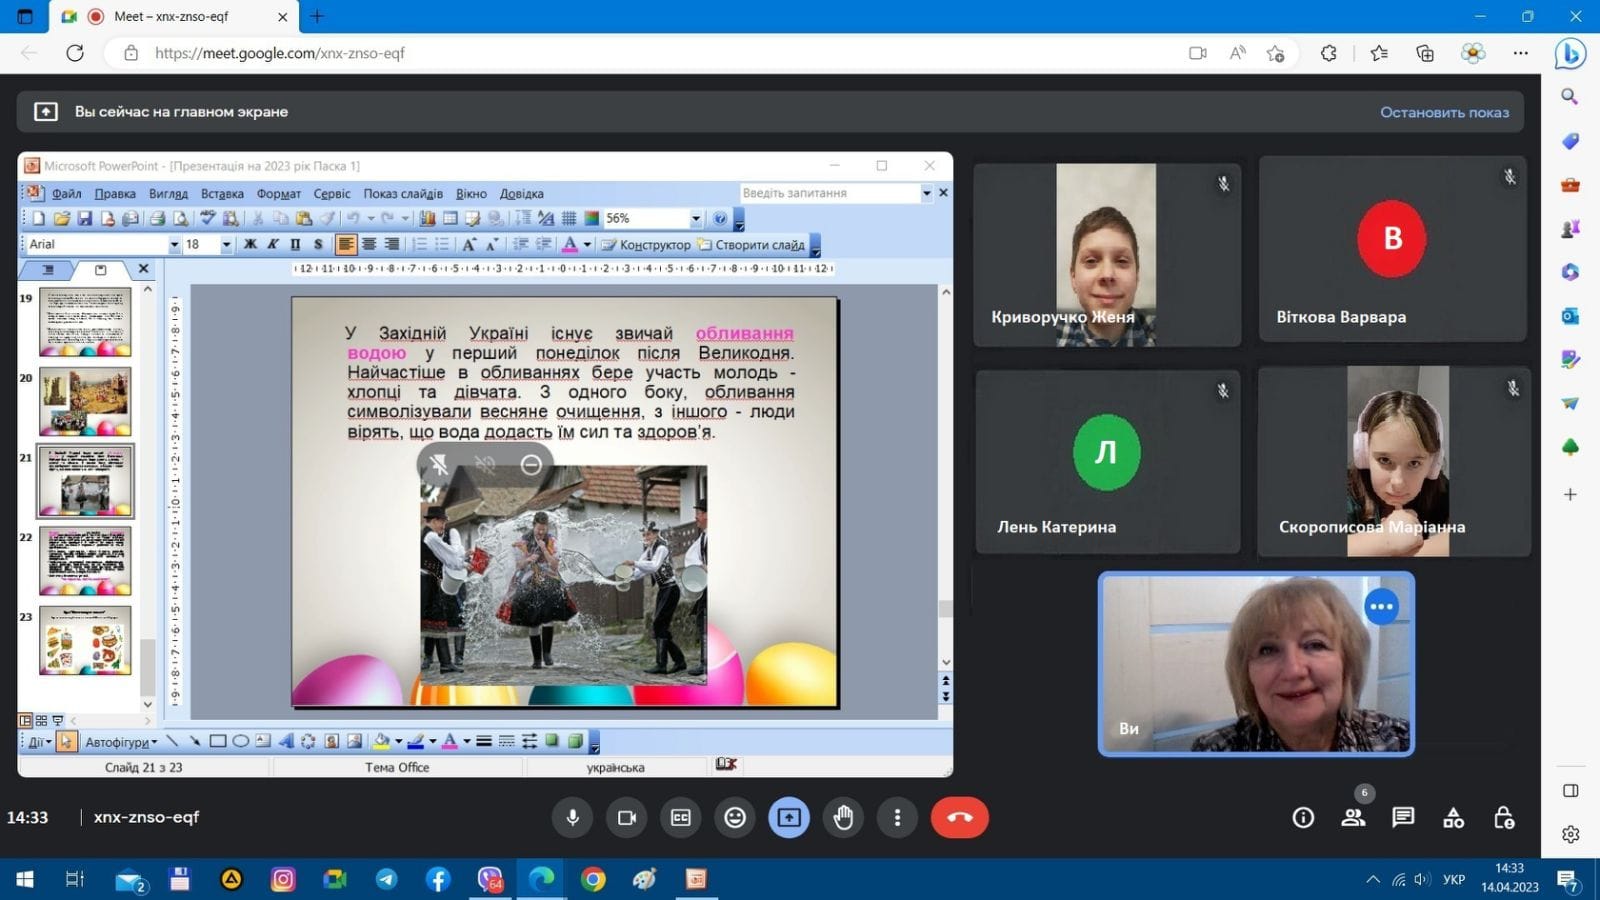Show the participants list
The image size is (1600, 900).
click(1353, 818)
